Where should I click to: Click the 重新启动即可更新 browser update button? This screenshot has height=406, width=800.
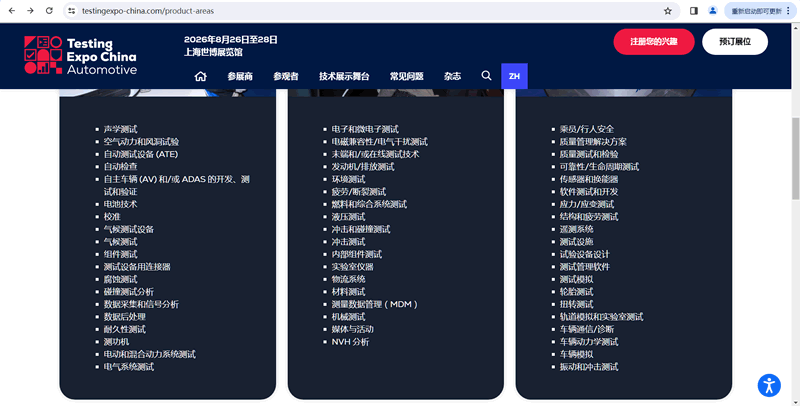pos(758,10)
